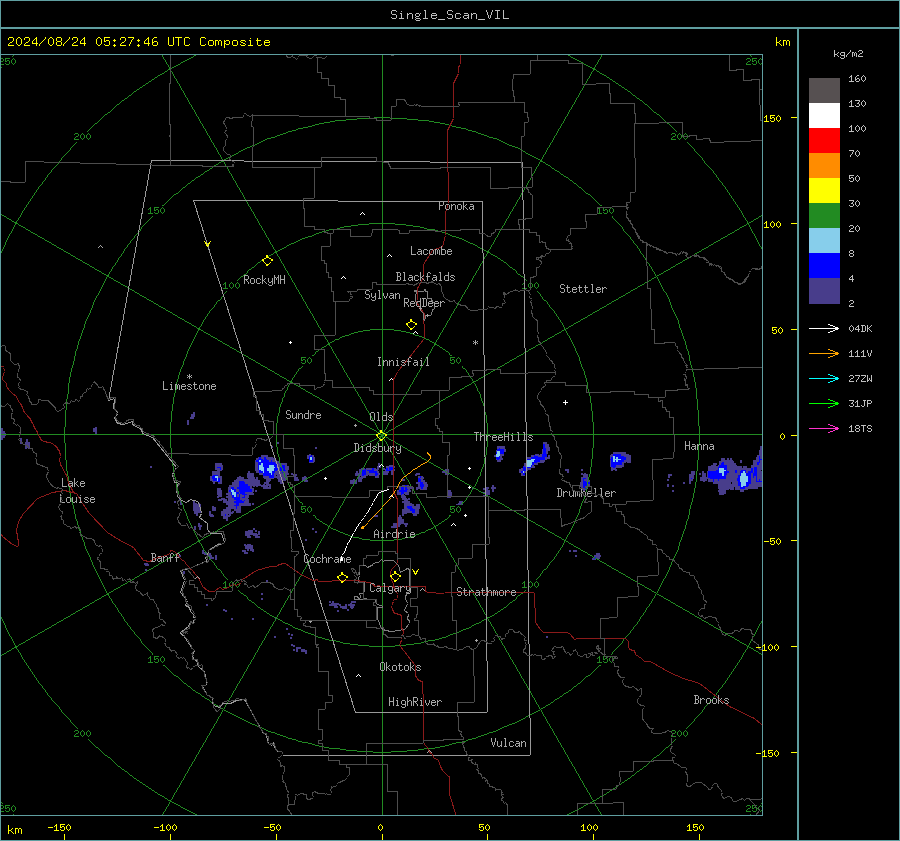Click the Single_Scan_VIL title

(x=449, y=15)
